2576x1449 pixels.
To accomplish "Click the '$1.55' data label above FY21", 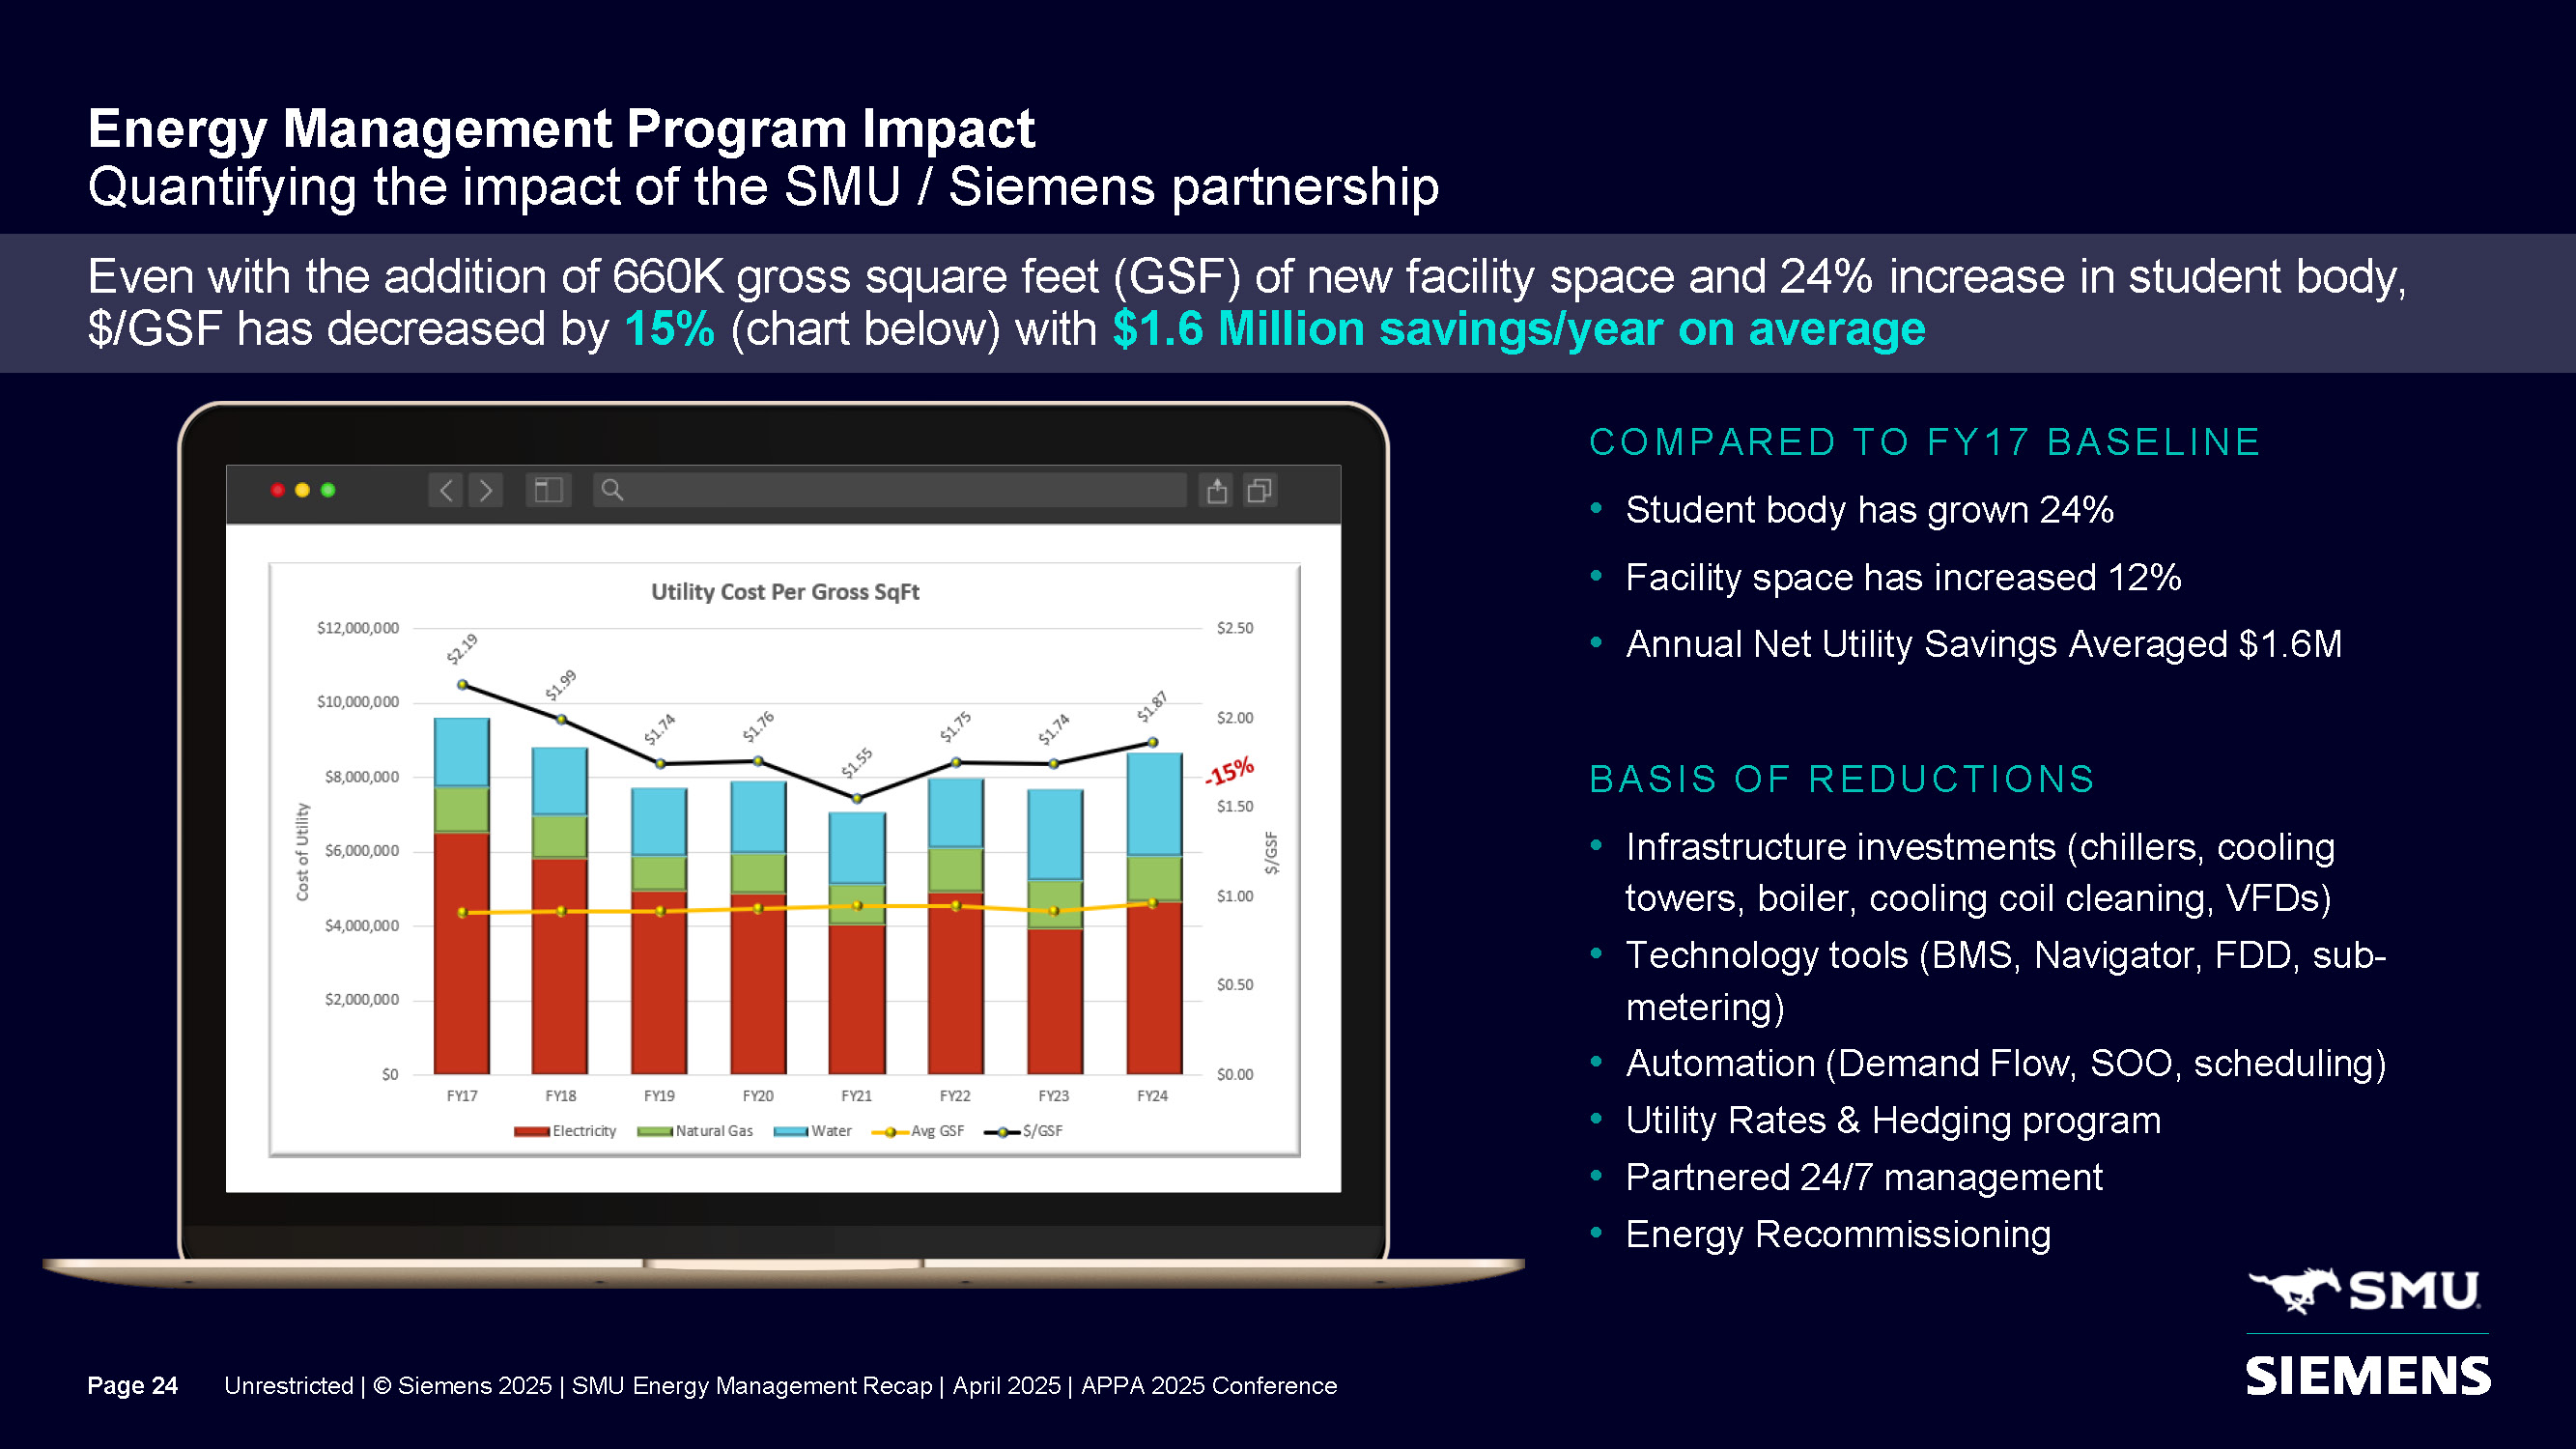I will click(856, 763).
